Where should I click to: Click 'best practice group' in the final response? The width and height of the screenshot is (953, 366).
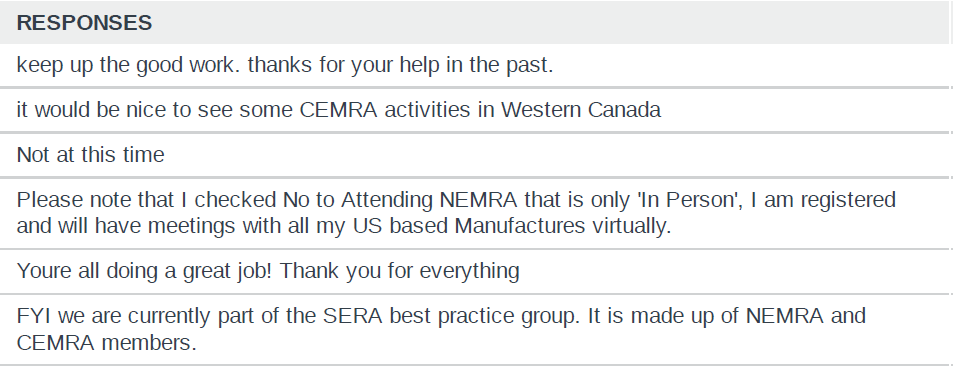[486, 318]
